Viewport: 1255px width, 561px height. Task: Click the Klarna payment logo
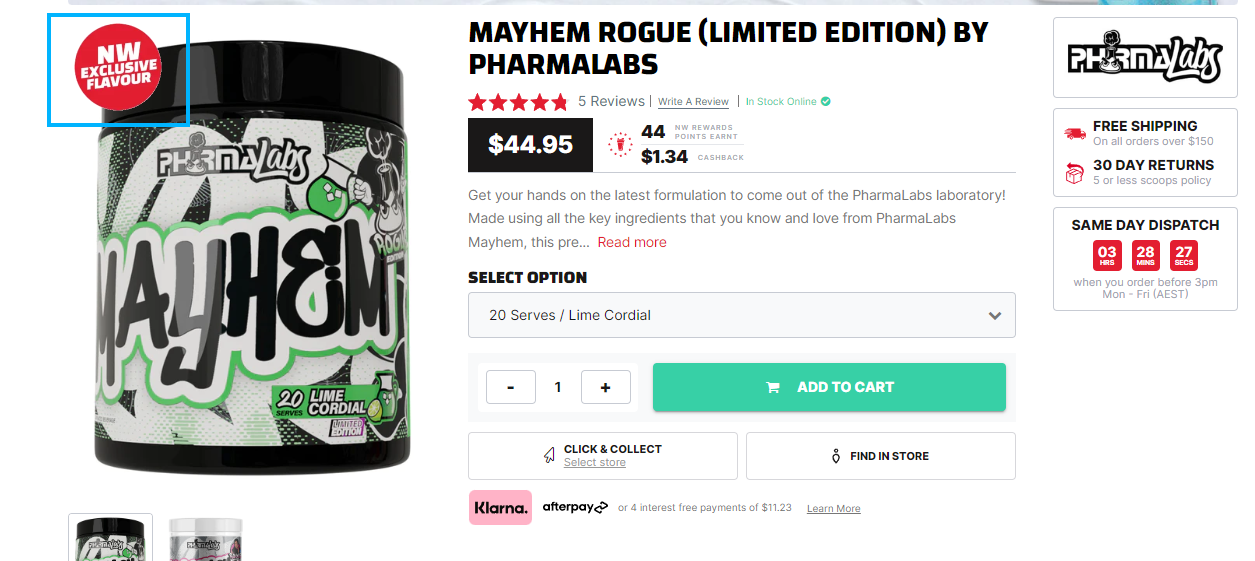coord(500,508)
